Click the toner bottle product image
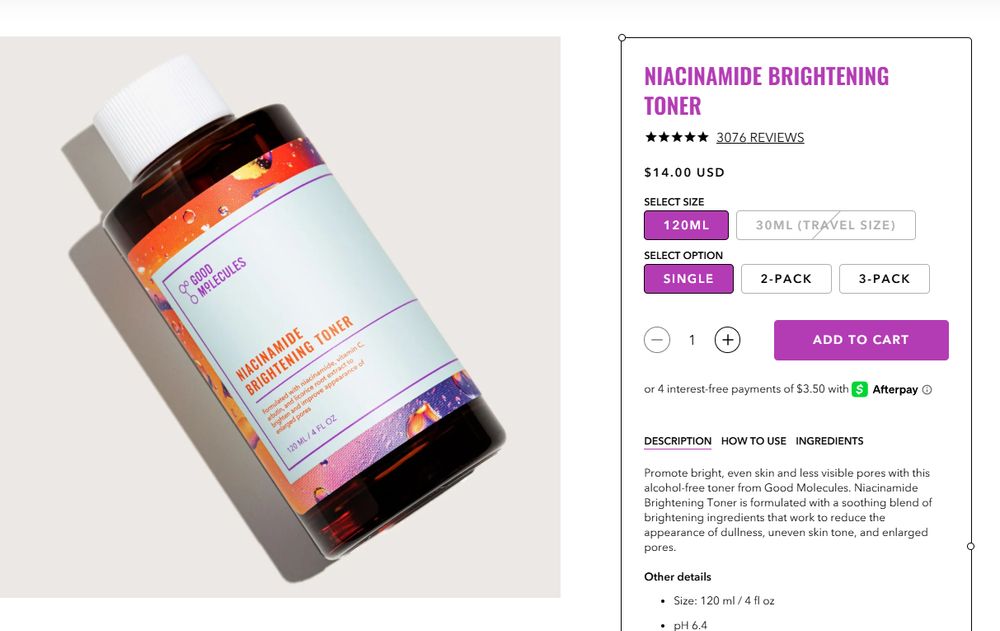 280,317
